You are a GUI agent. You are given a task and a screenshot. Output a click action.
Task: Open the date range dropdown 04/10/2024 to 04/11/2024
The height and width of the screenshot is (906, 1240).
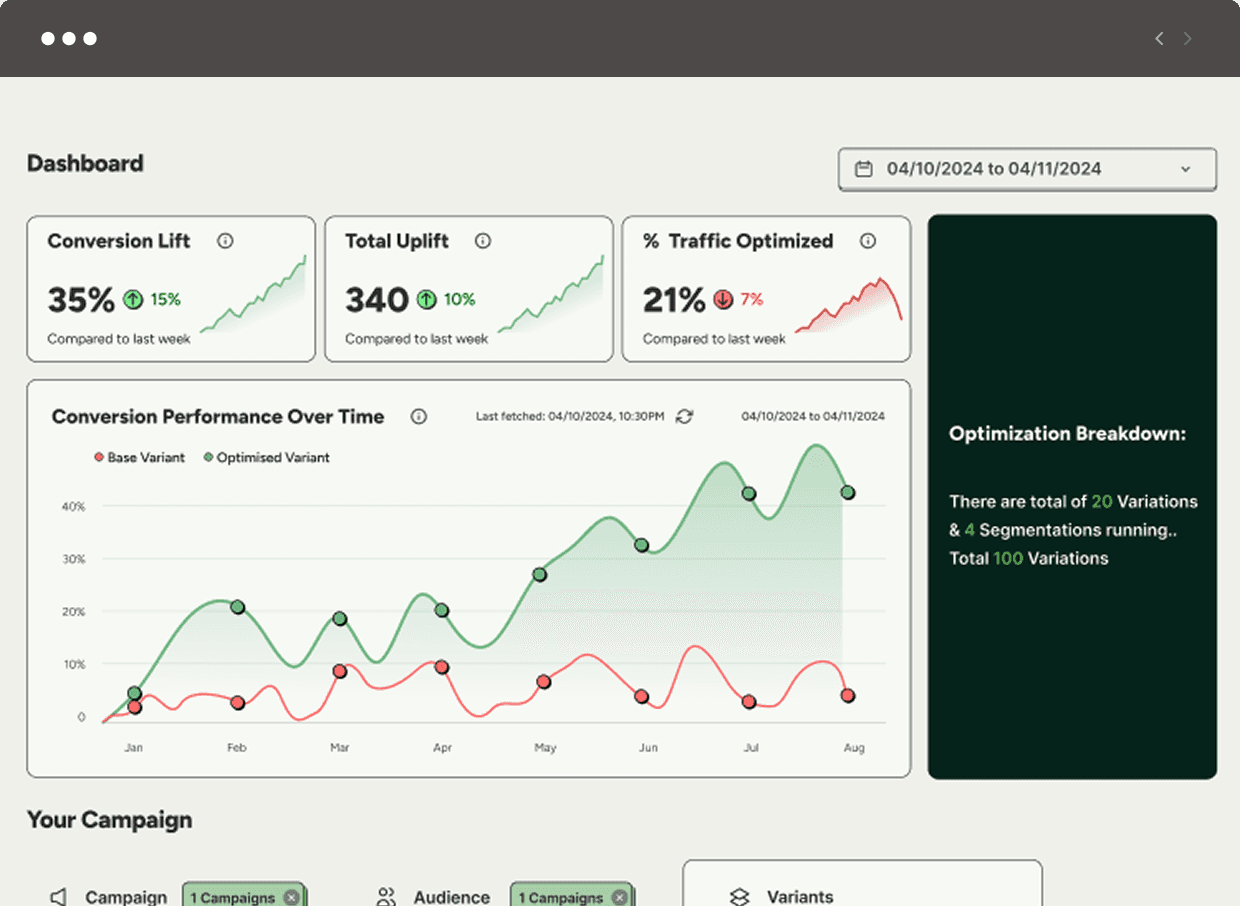1027,169
